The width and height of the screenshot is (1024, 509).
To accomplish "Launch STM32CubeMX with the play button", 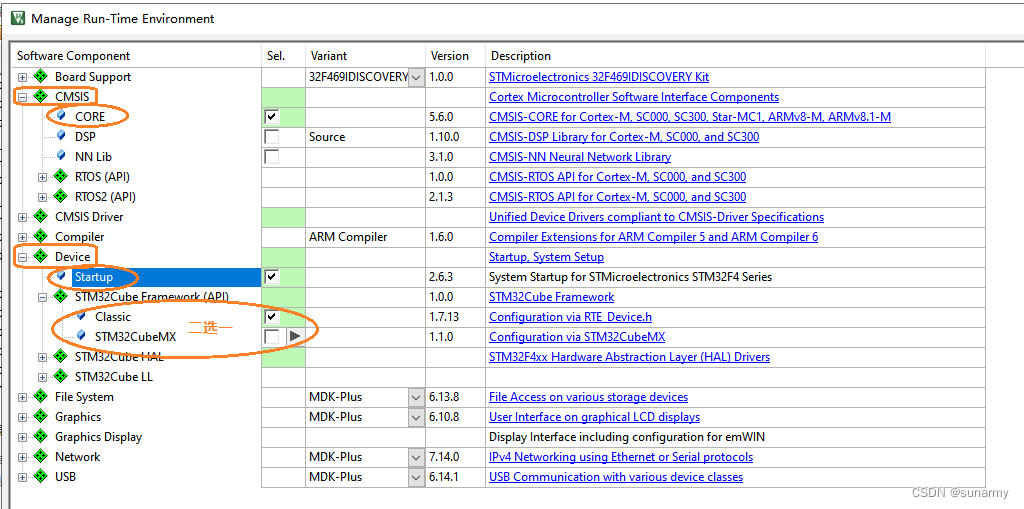I will (x=295, y=337).
